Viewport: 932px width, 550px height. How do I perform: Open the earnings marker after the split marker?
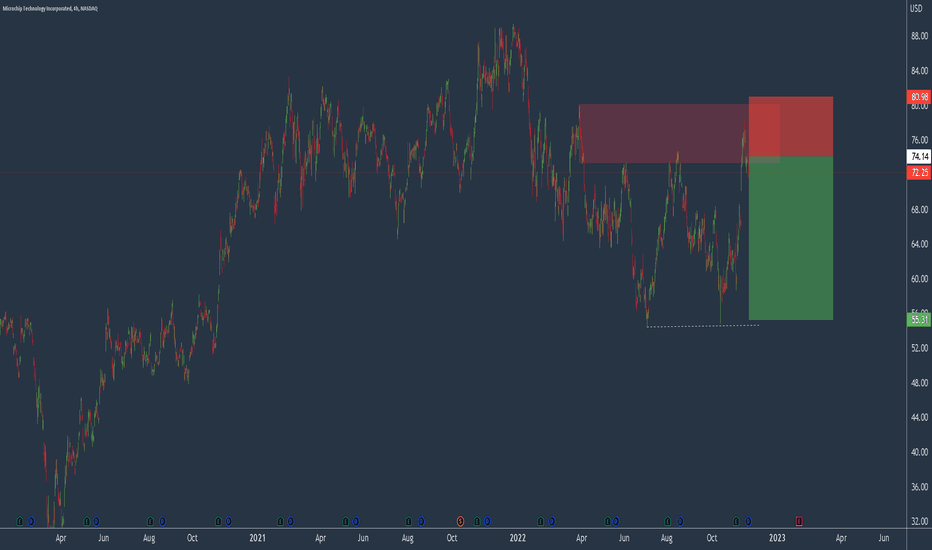click(477, 521)
